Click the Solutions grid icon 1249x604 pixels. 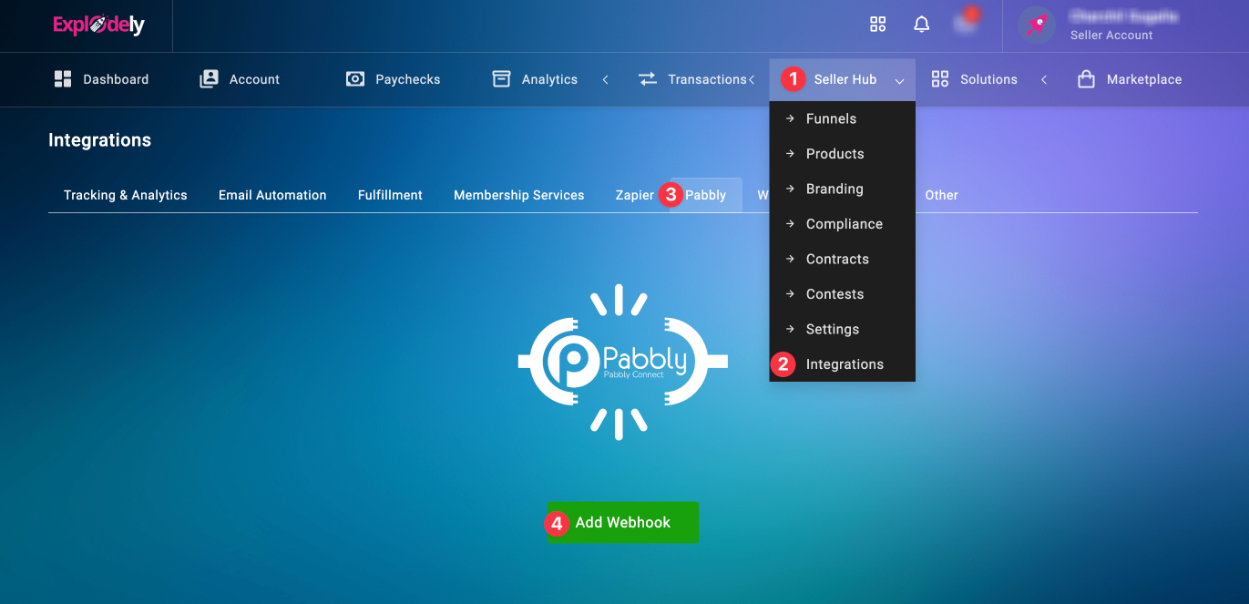coord(940,79)
